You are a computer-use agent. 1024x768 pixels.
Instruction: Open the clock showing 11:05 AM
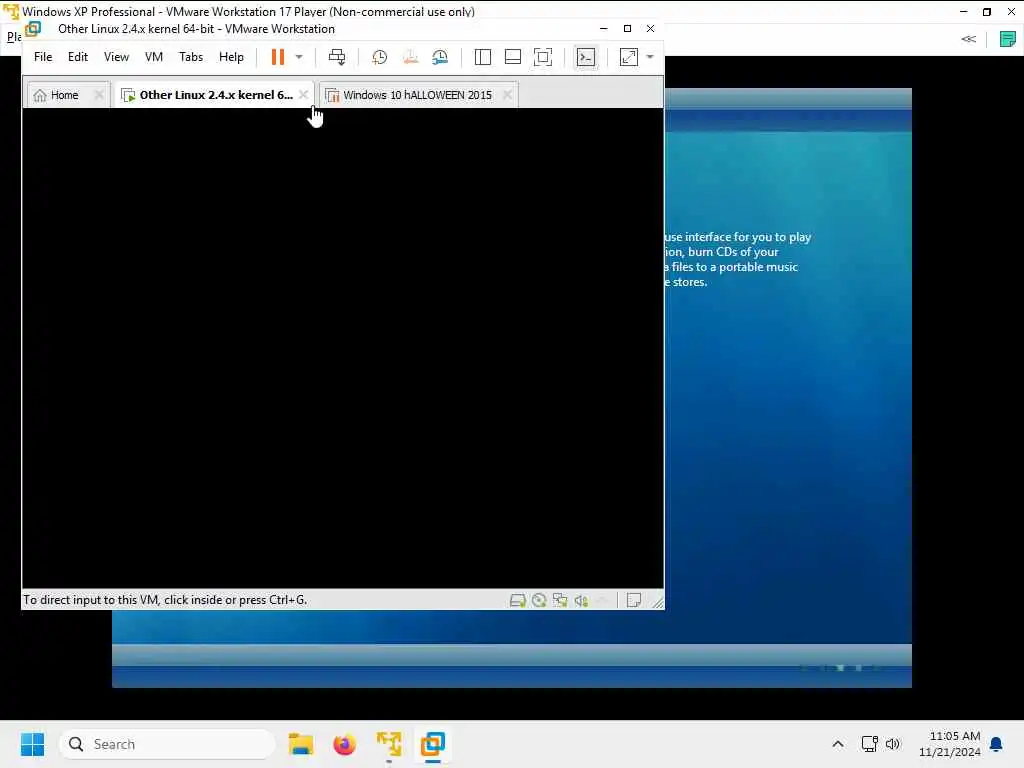click(x=950, y=744)
